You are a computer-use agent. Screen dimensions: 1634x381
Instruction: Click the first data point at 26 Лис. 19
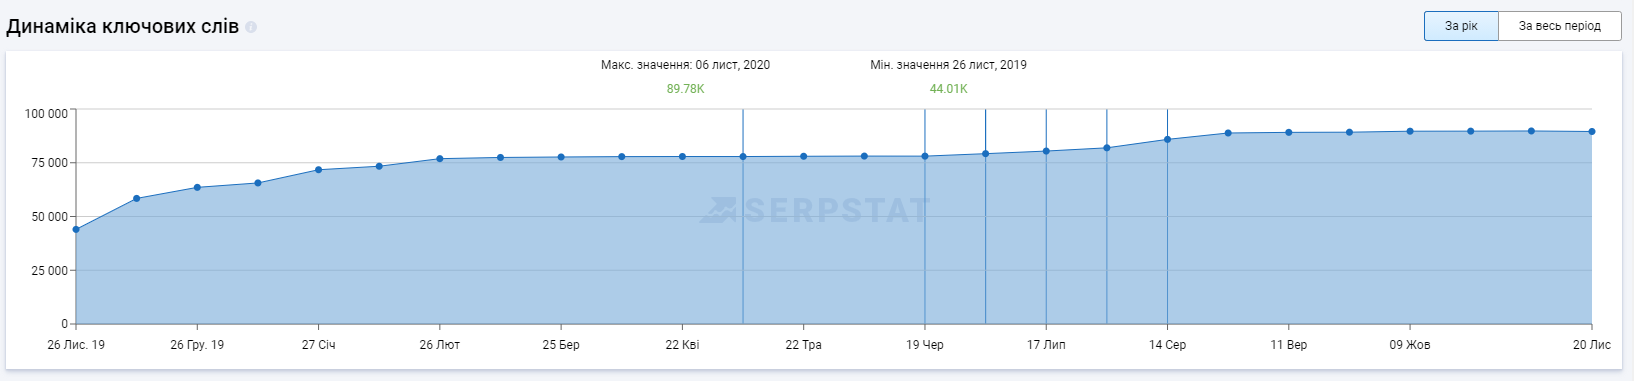(76, 229)
